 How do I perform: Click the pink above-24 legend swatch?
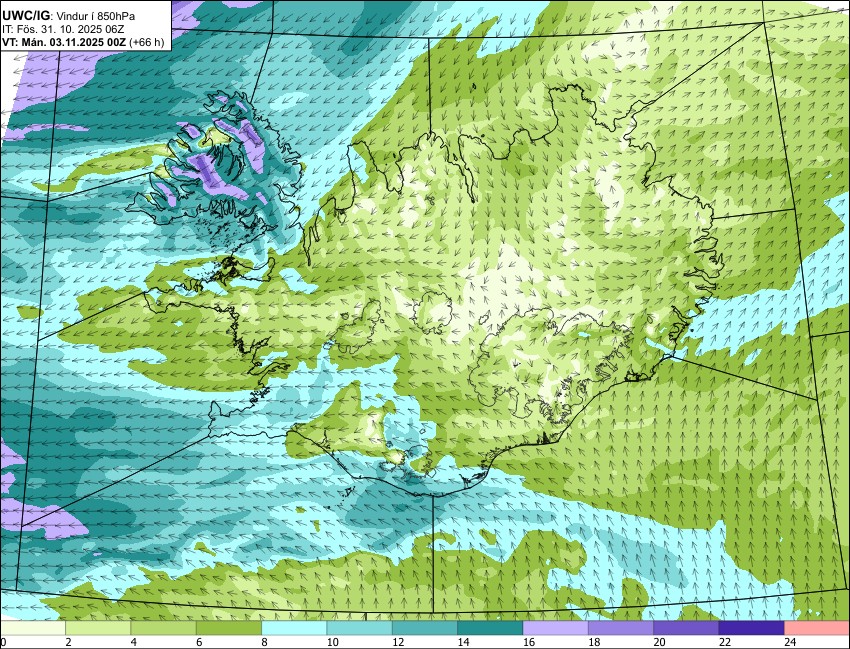pyautogui.click(x=817, y=628)
